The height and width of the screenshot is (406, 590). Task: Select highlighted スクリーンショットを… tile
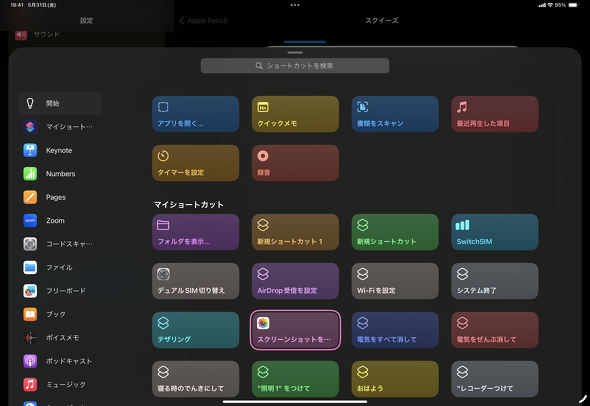coord(295,330)
